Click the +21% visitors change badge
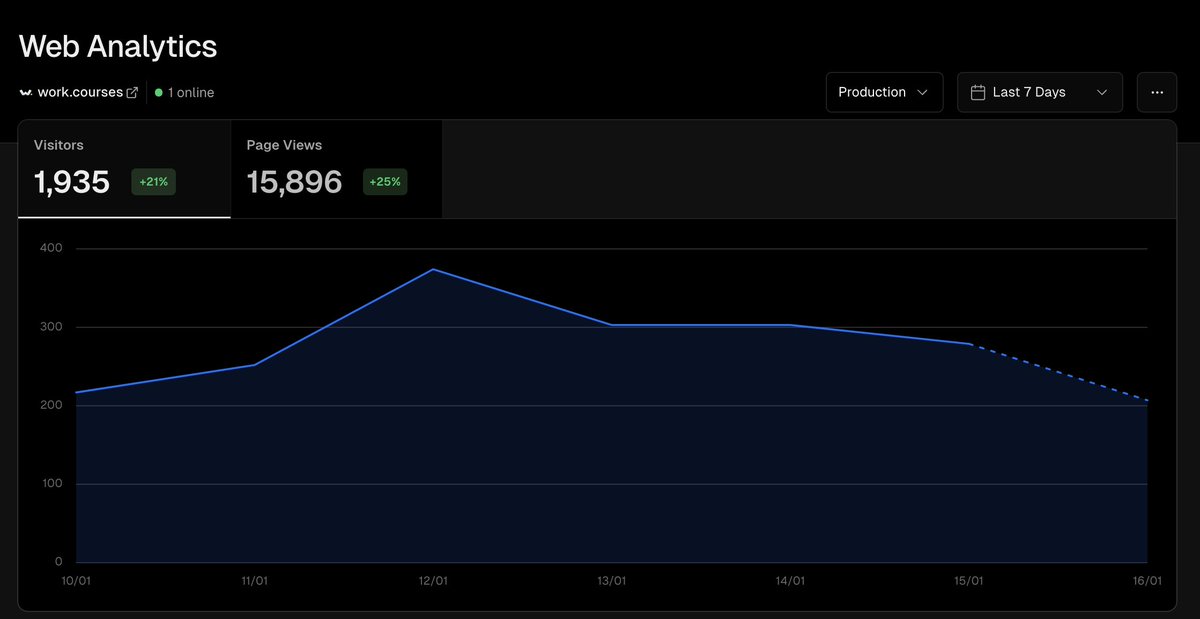The width and height of the screenshot is (1200, 619). 154,182
